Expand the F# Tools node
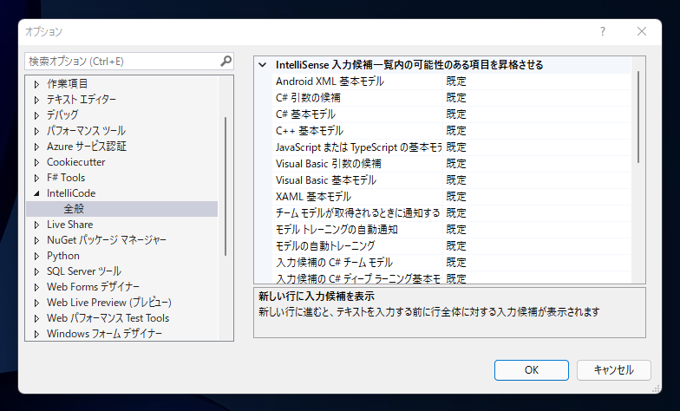 [x=37, y=177]
